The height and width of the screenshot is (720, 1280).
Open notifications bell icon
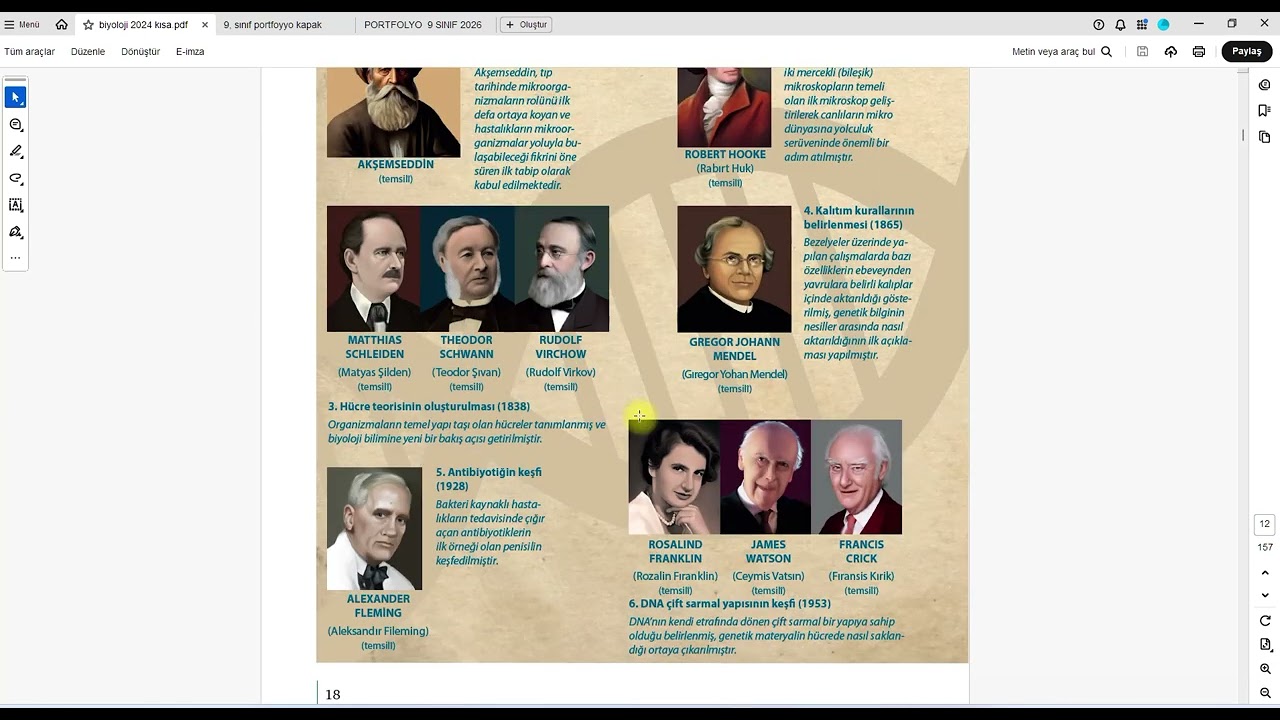pyautogui.click(x=1120, y=24)
